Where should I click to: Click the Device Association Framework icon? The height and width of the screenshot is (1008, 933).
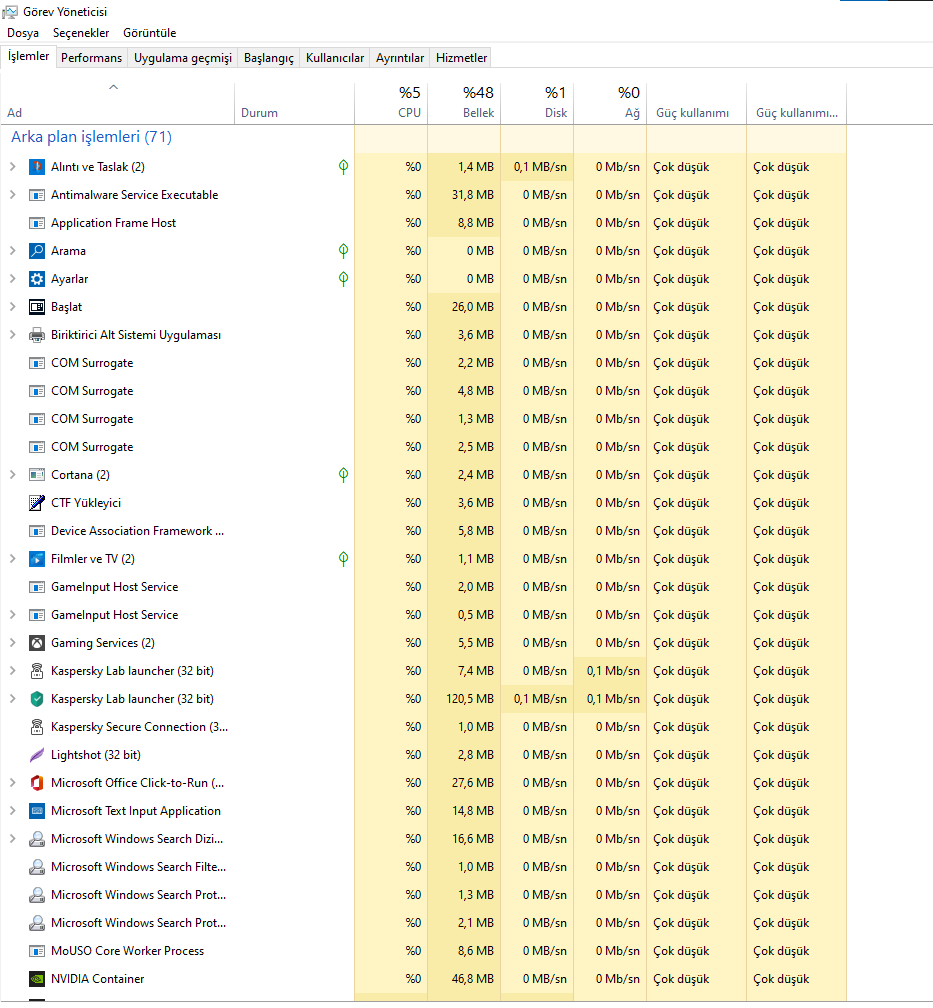(x=37, y=531)
